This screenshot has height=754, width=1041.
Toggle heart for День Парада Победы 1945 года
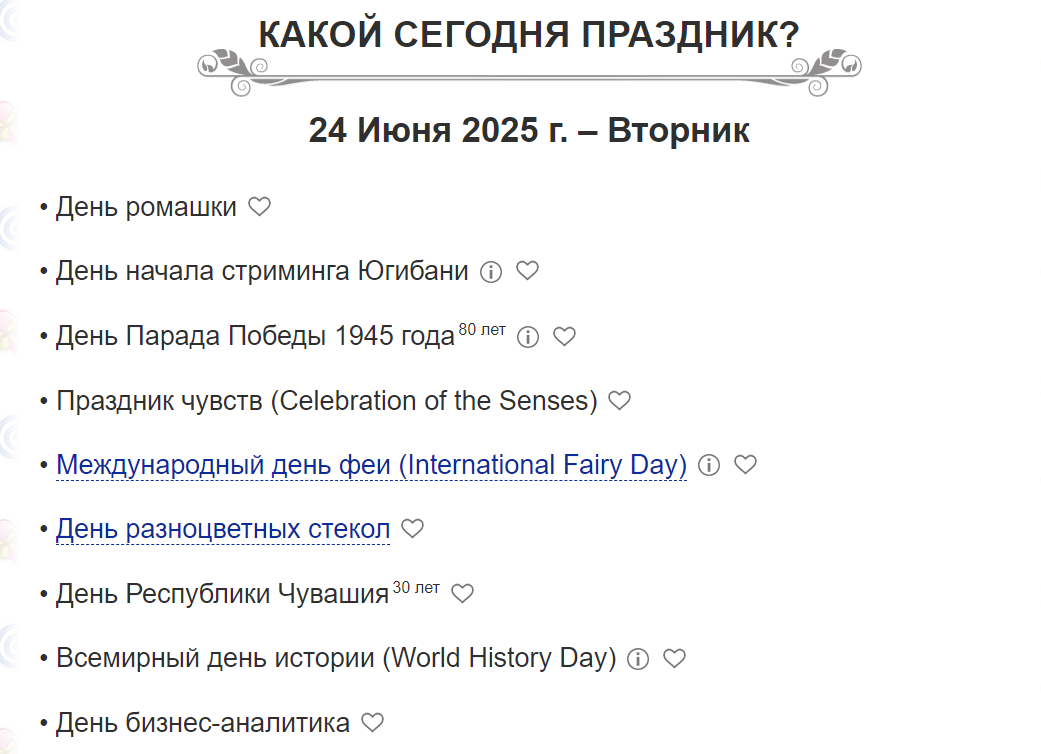pyautogui.click(x=564, y=336)
